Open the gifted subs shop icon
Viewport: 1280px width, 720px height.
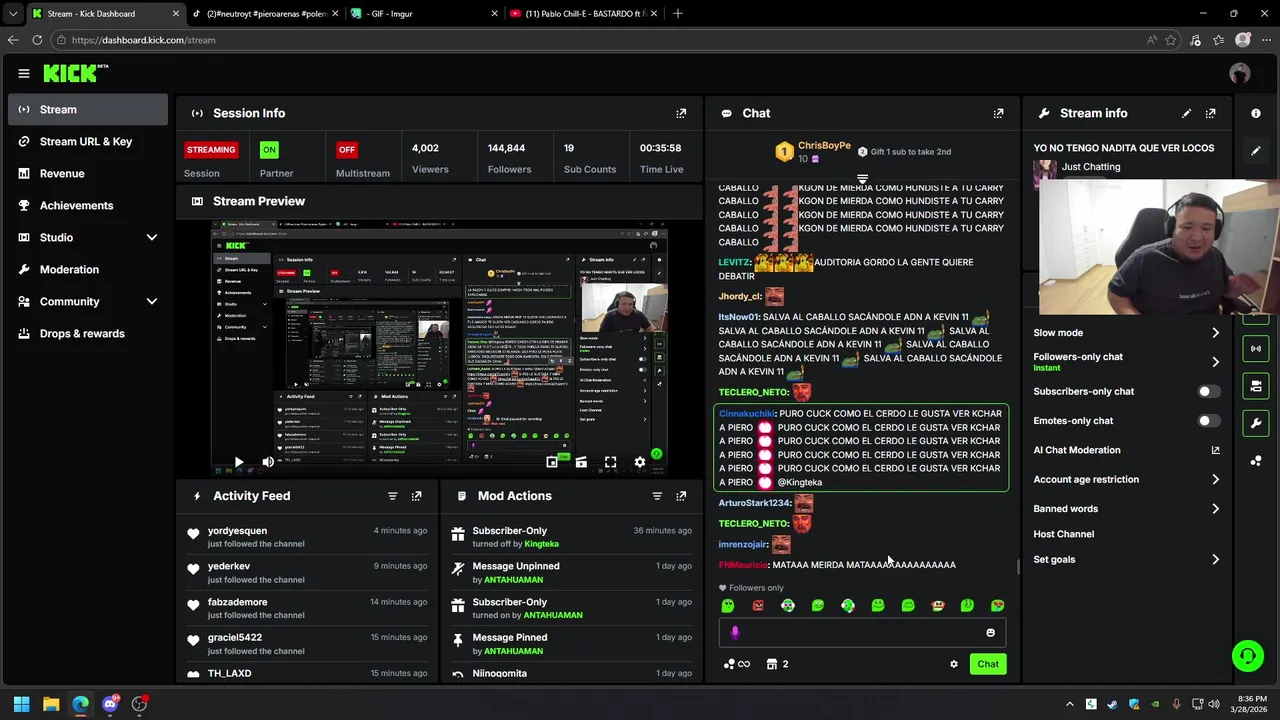tap(772, 664)
